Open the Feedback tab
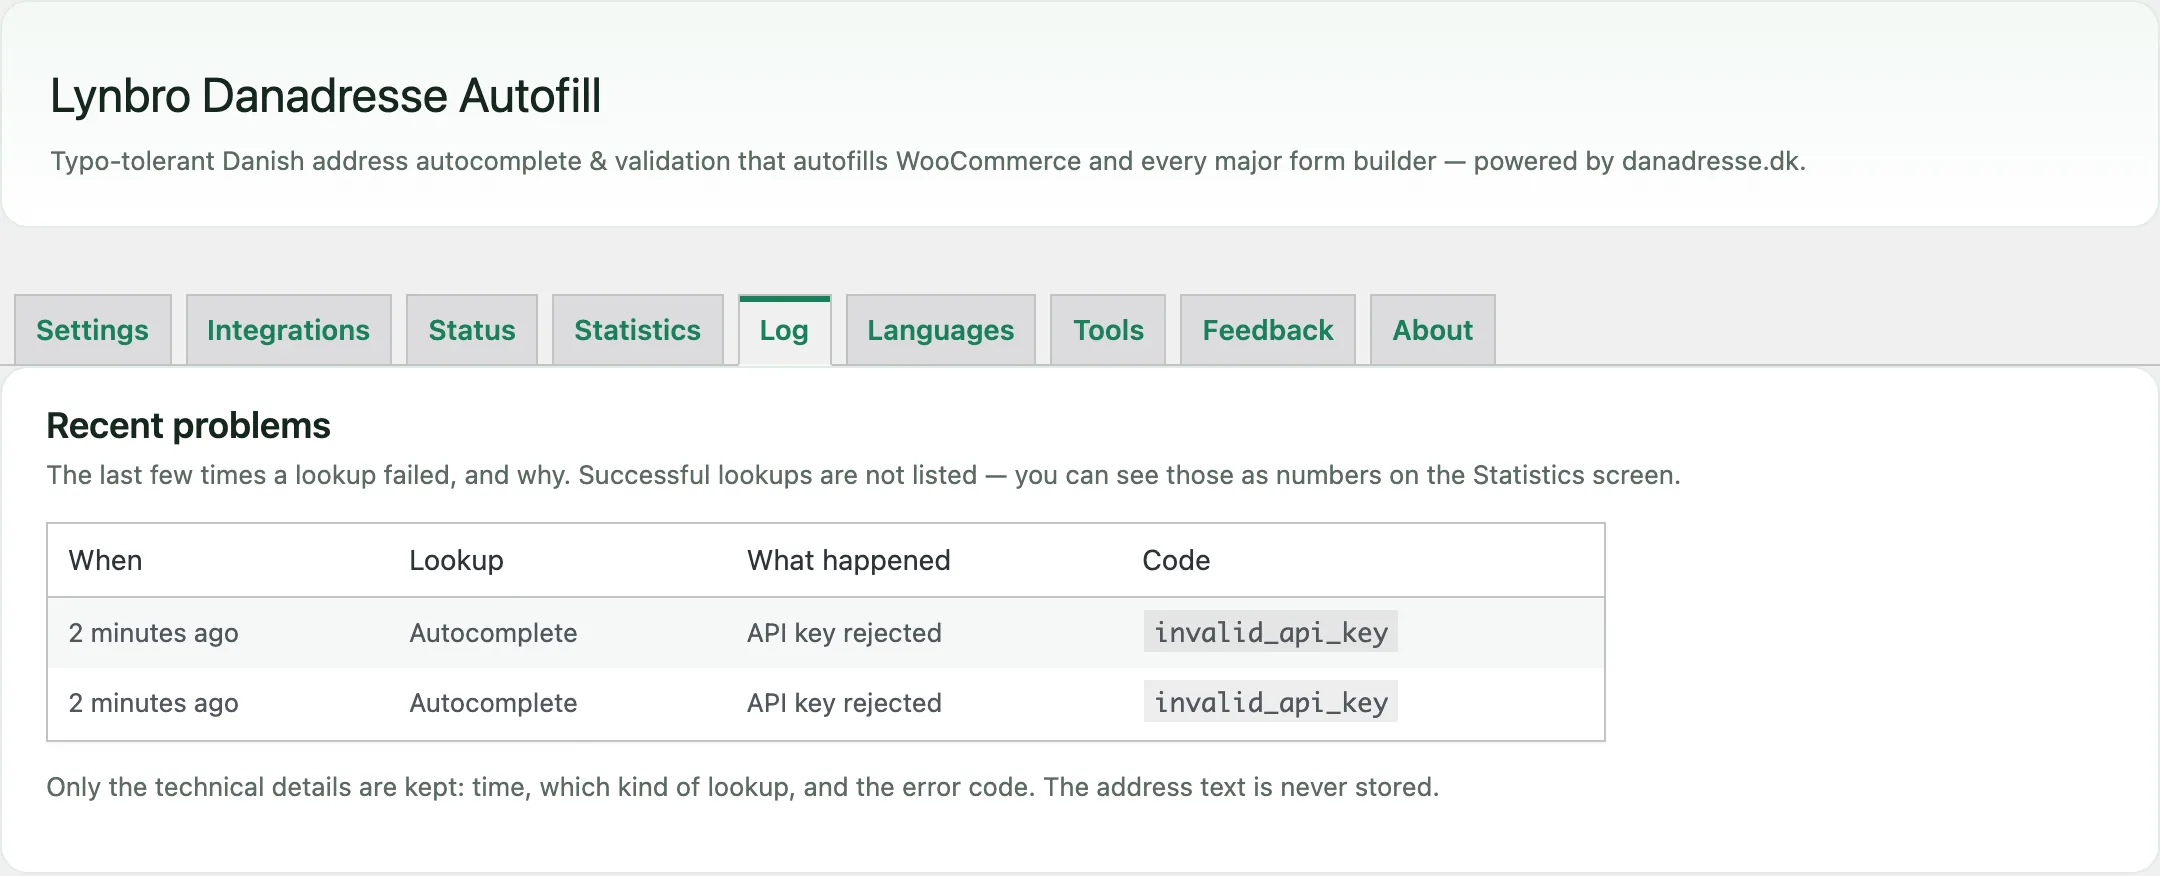 [1268, 330]
